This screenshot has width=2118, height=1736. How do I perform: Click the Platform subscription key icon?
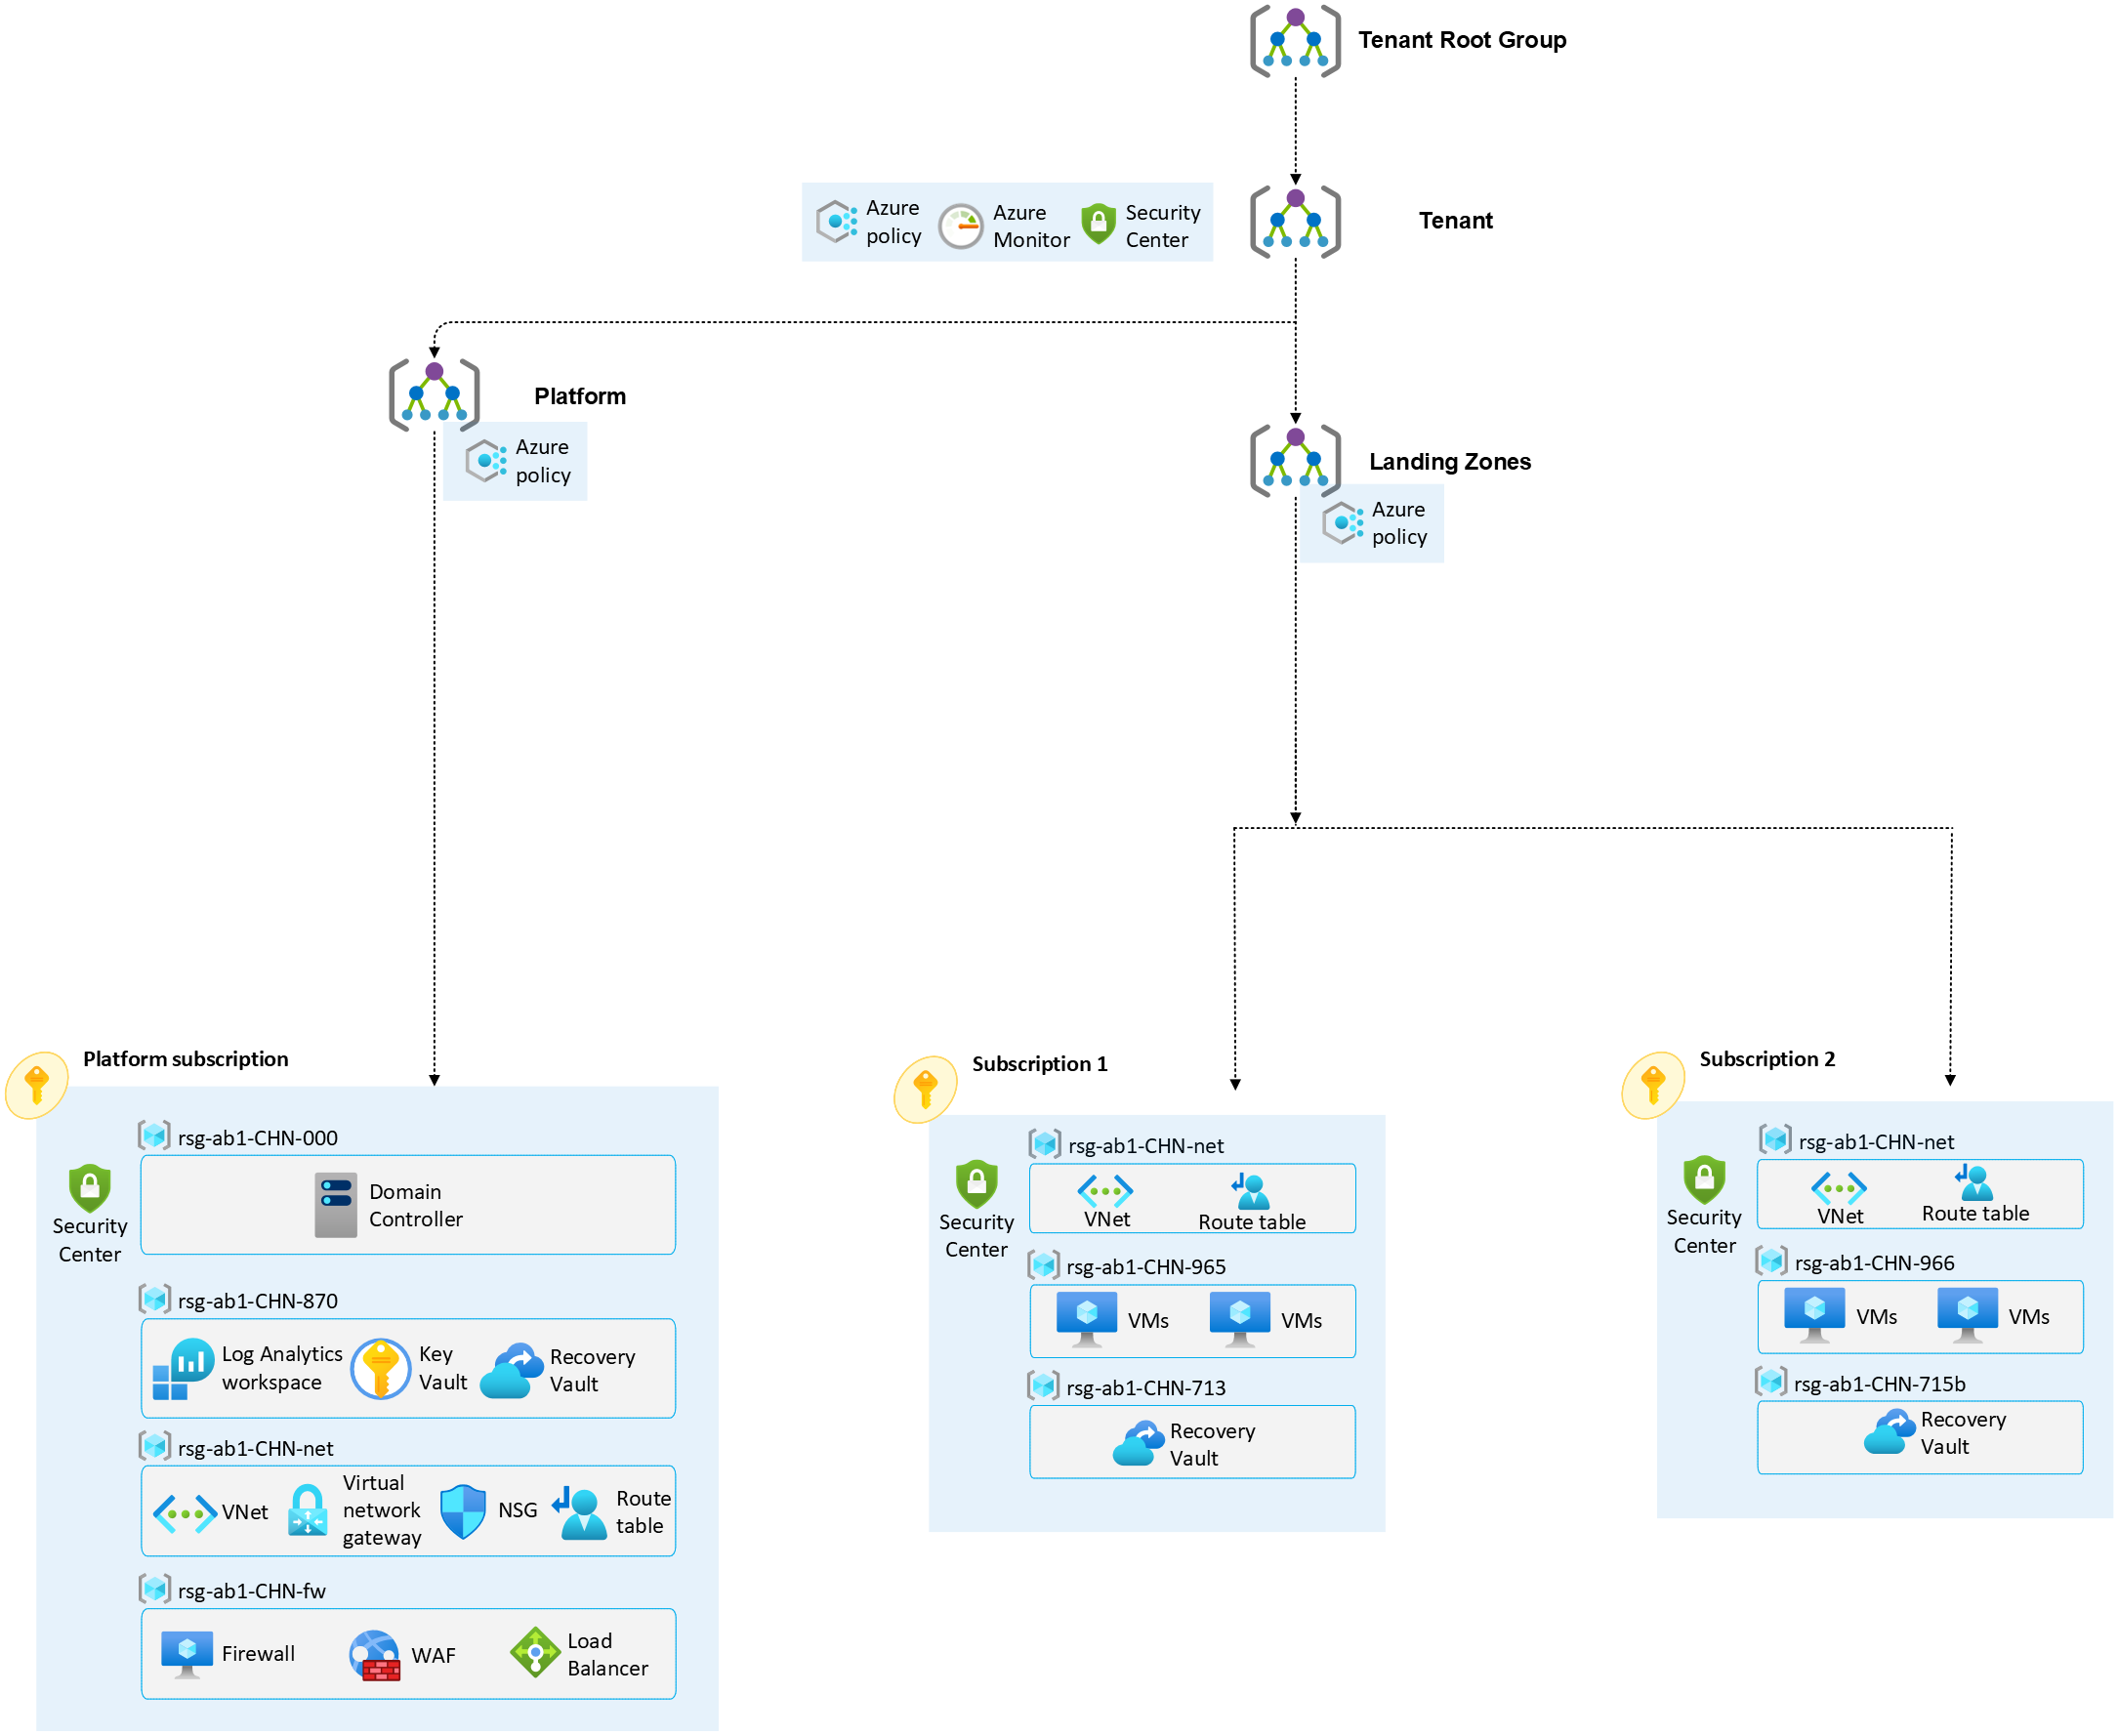tap(37, 1084)
